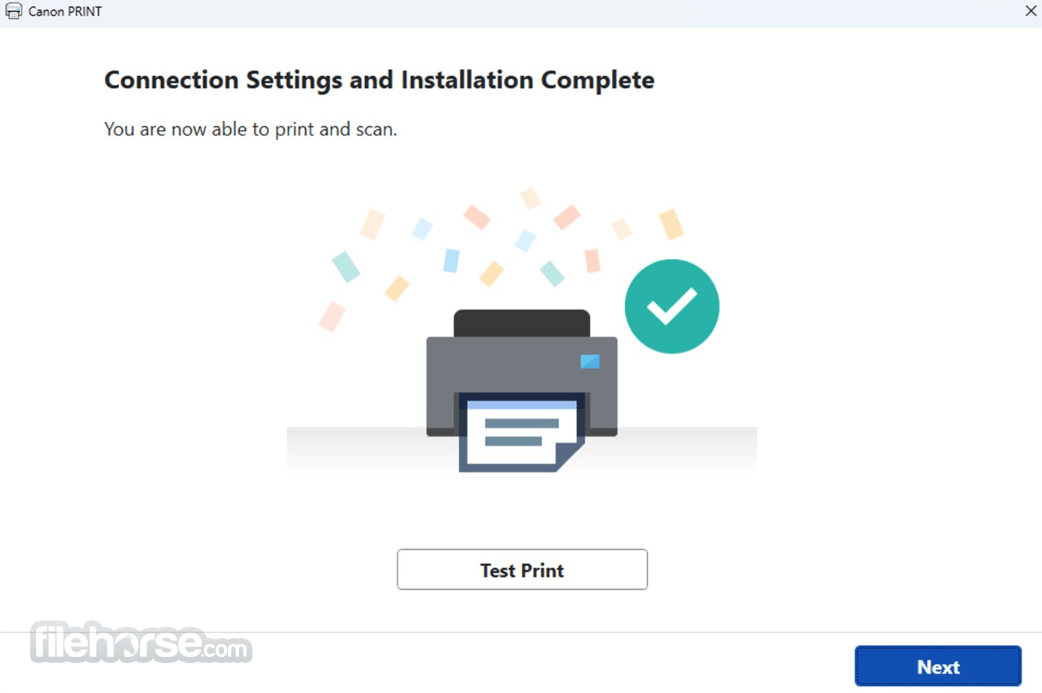Viewport: 1042px width, 693px height.
Task: Click the Canon PRINT title text
Action: [x=65, y=11]
